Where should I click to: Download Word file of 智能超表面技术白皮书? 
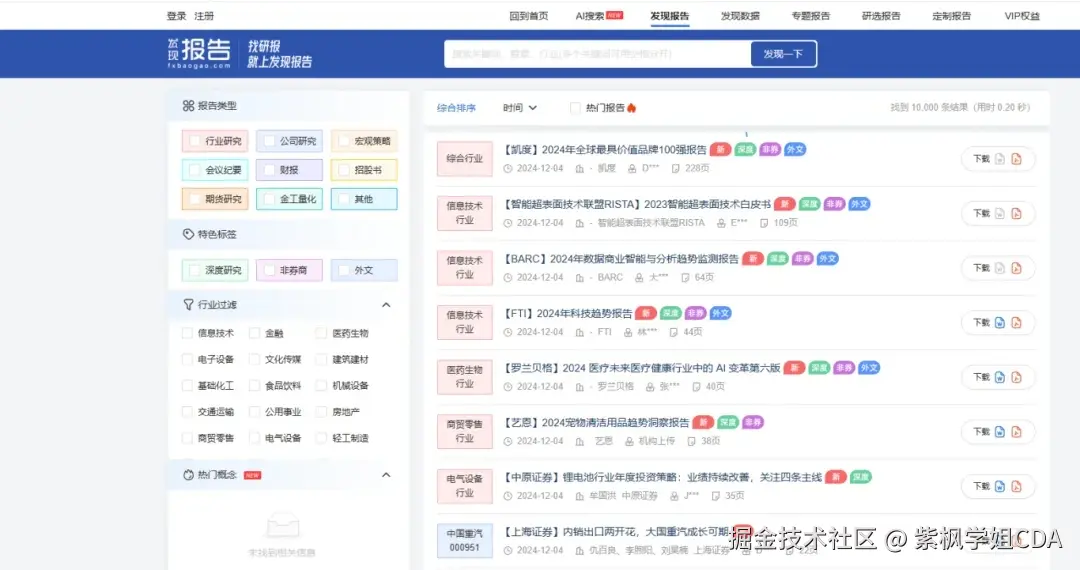point(999,213)
